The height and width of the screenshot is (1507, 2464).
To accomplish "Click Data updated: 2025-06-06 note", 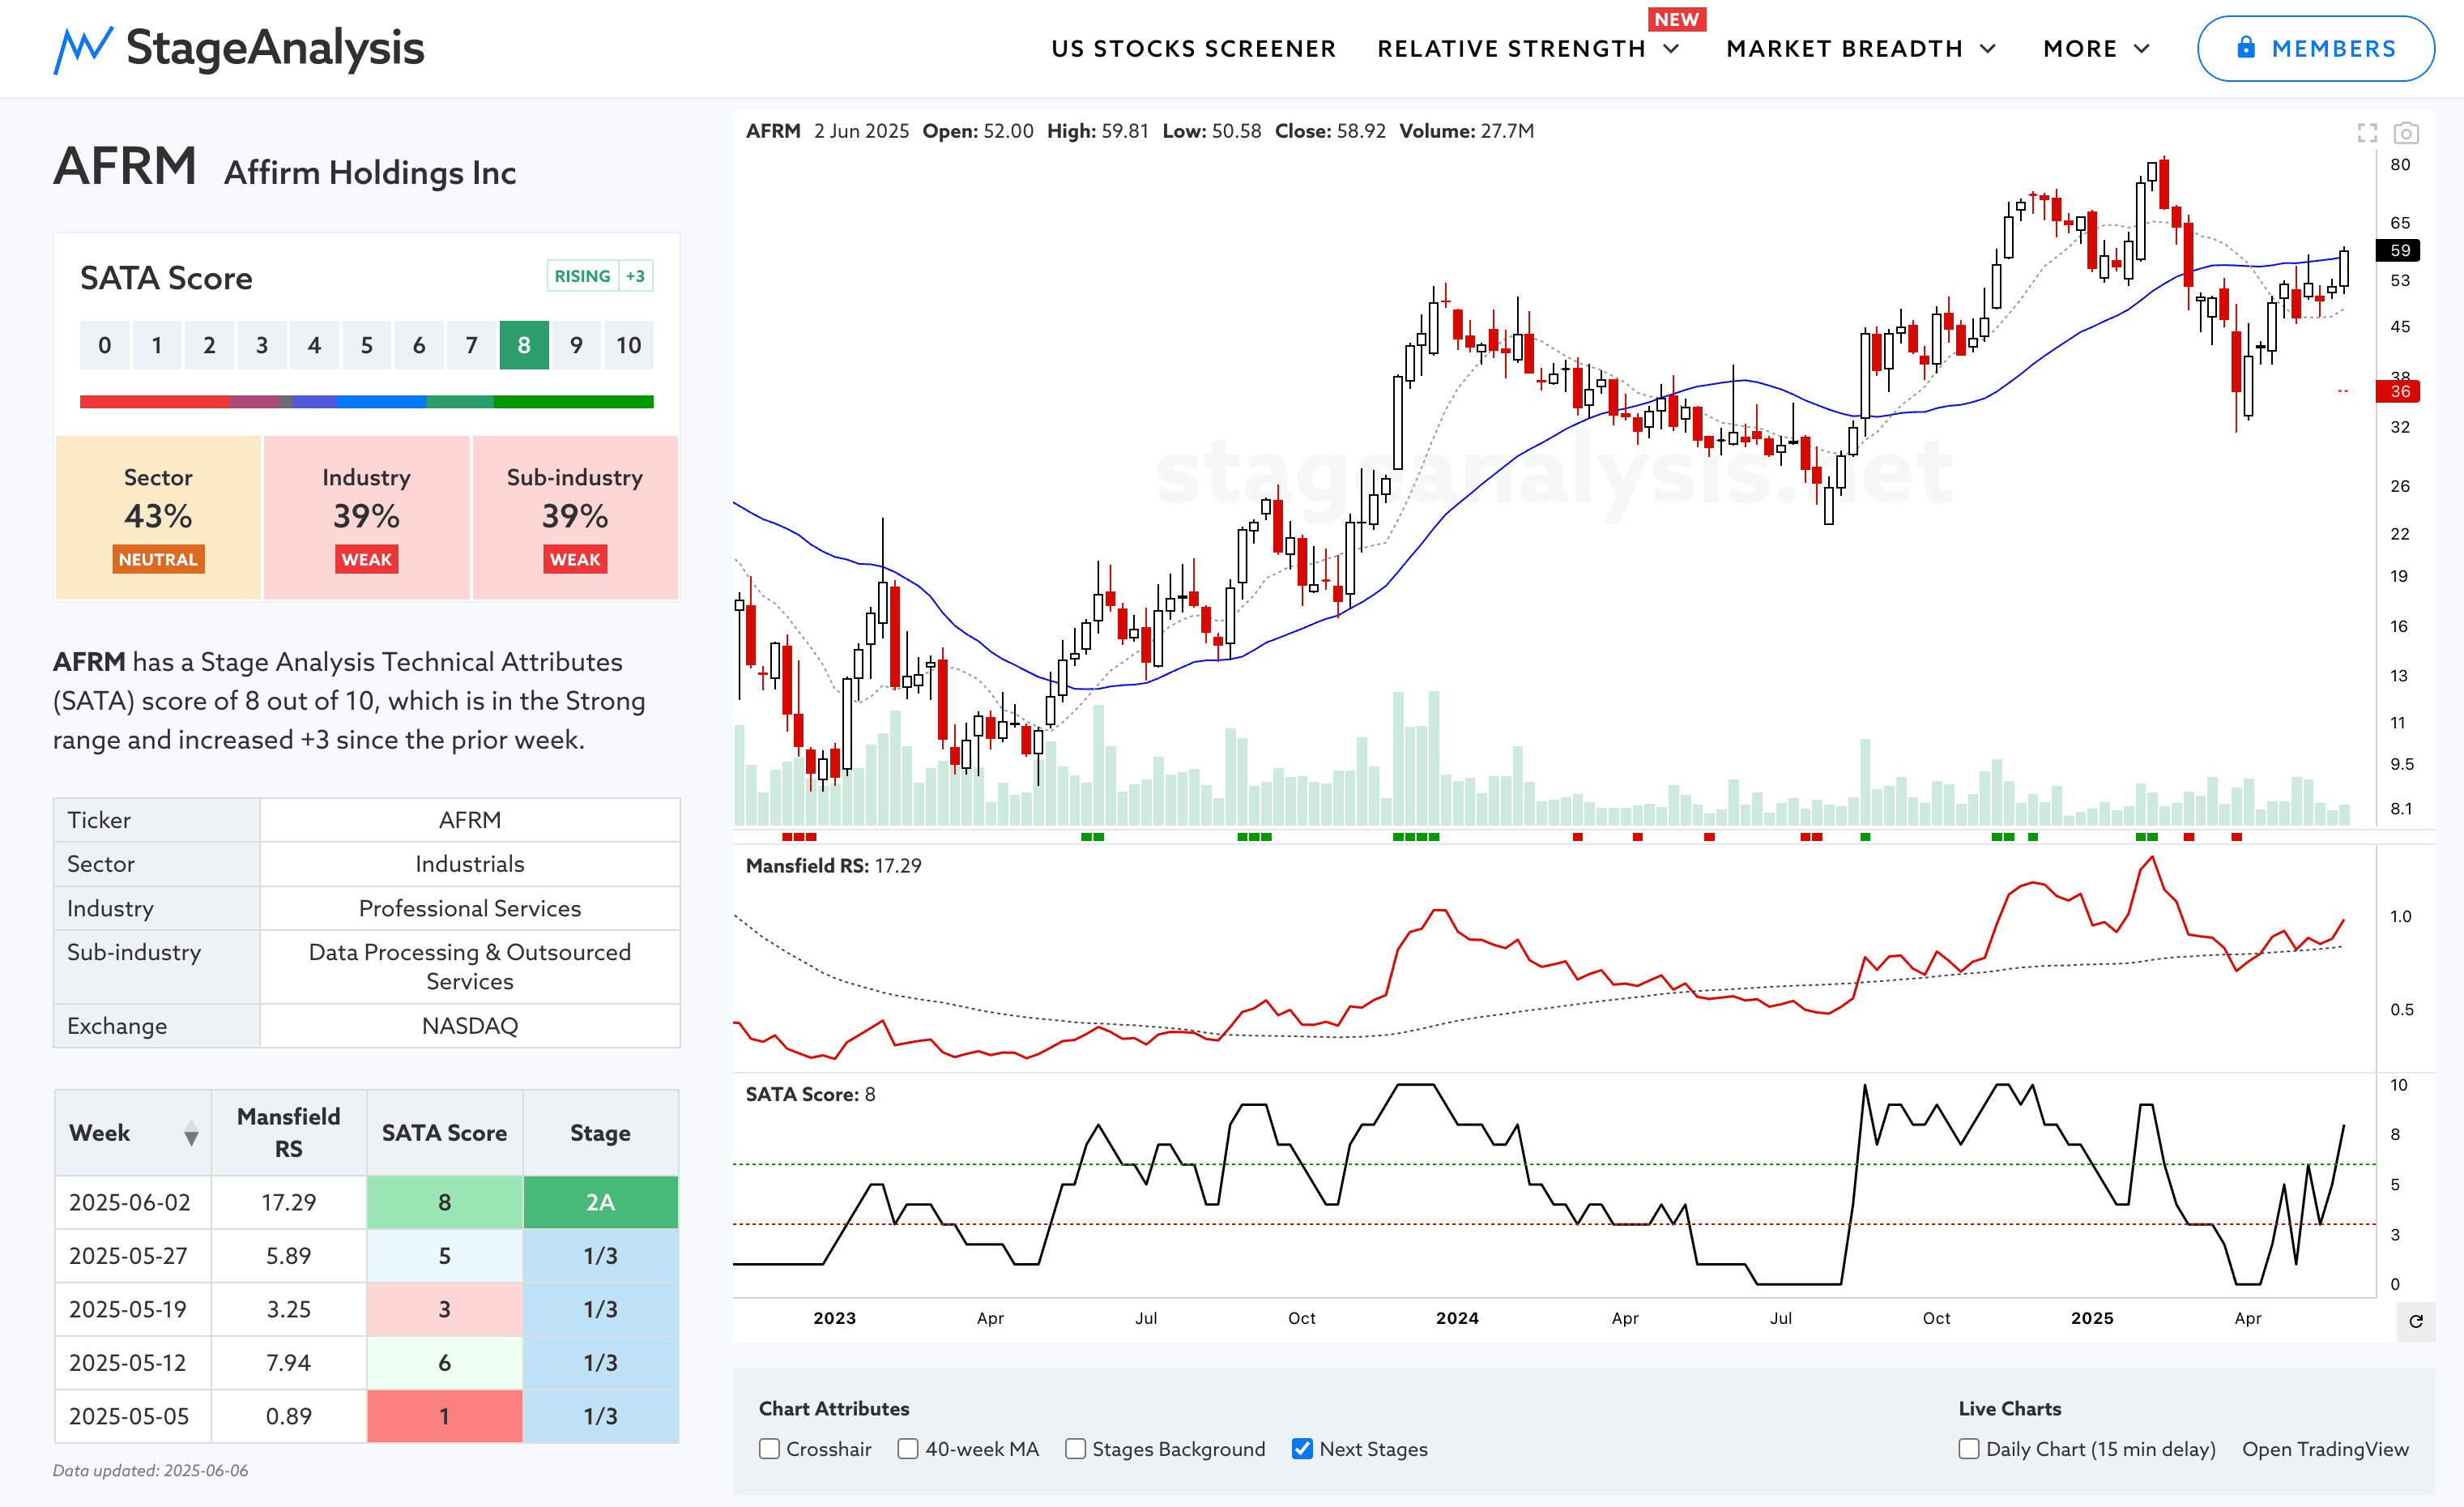I will click(150, 1470).
